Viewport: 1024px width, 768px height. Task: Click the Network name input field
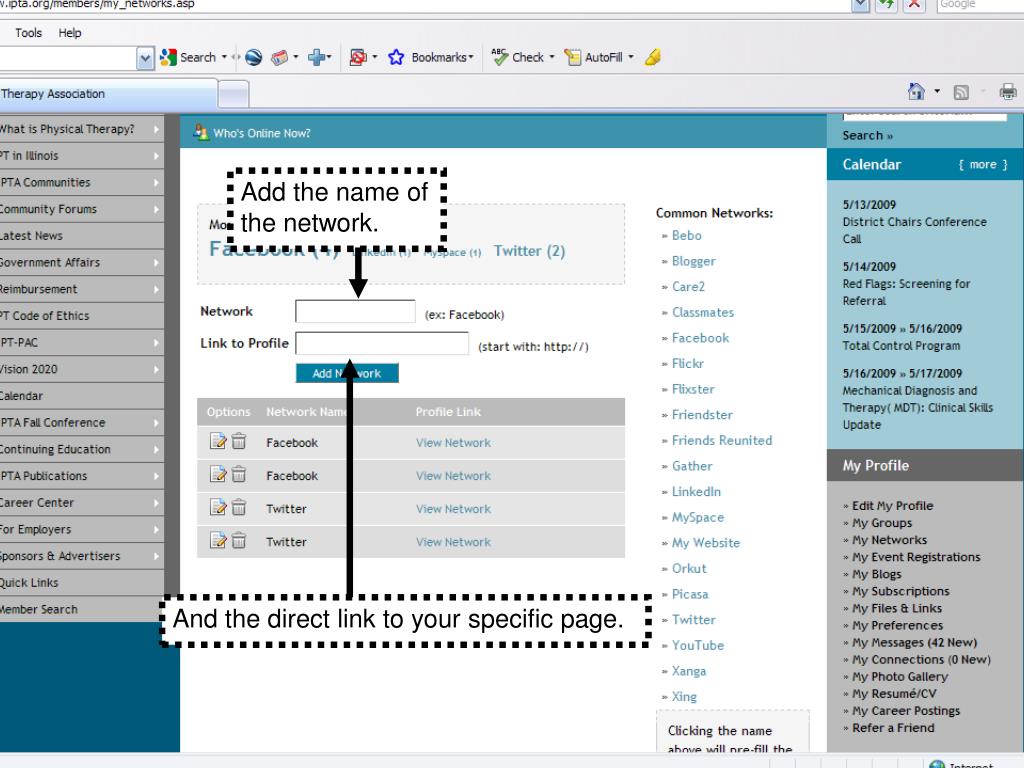pos(355,312)
